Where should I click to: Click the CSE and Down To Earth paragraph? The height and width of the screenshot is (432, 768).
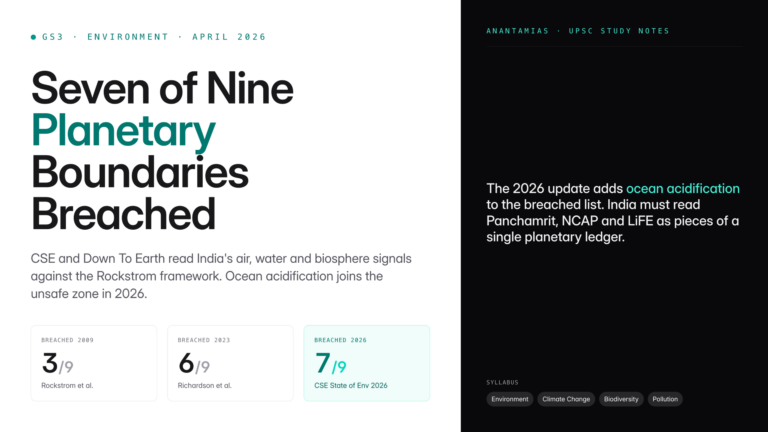(221, 276)
